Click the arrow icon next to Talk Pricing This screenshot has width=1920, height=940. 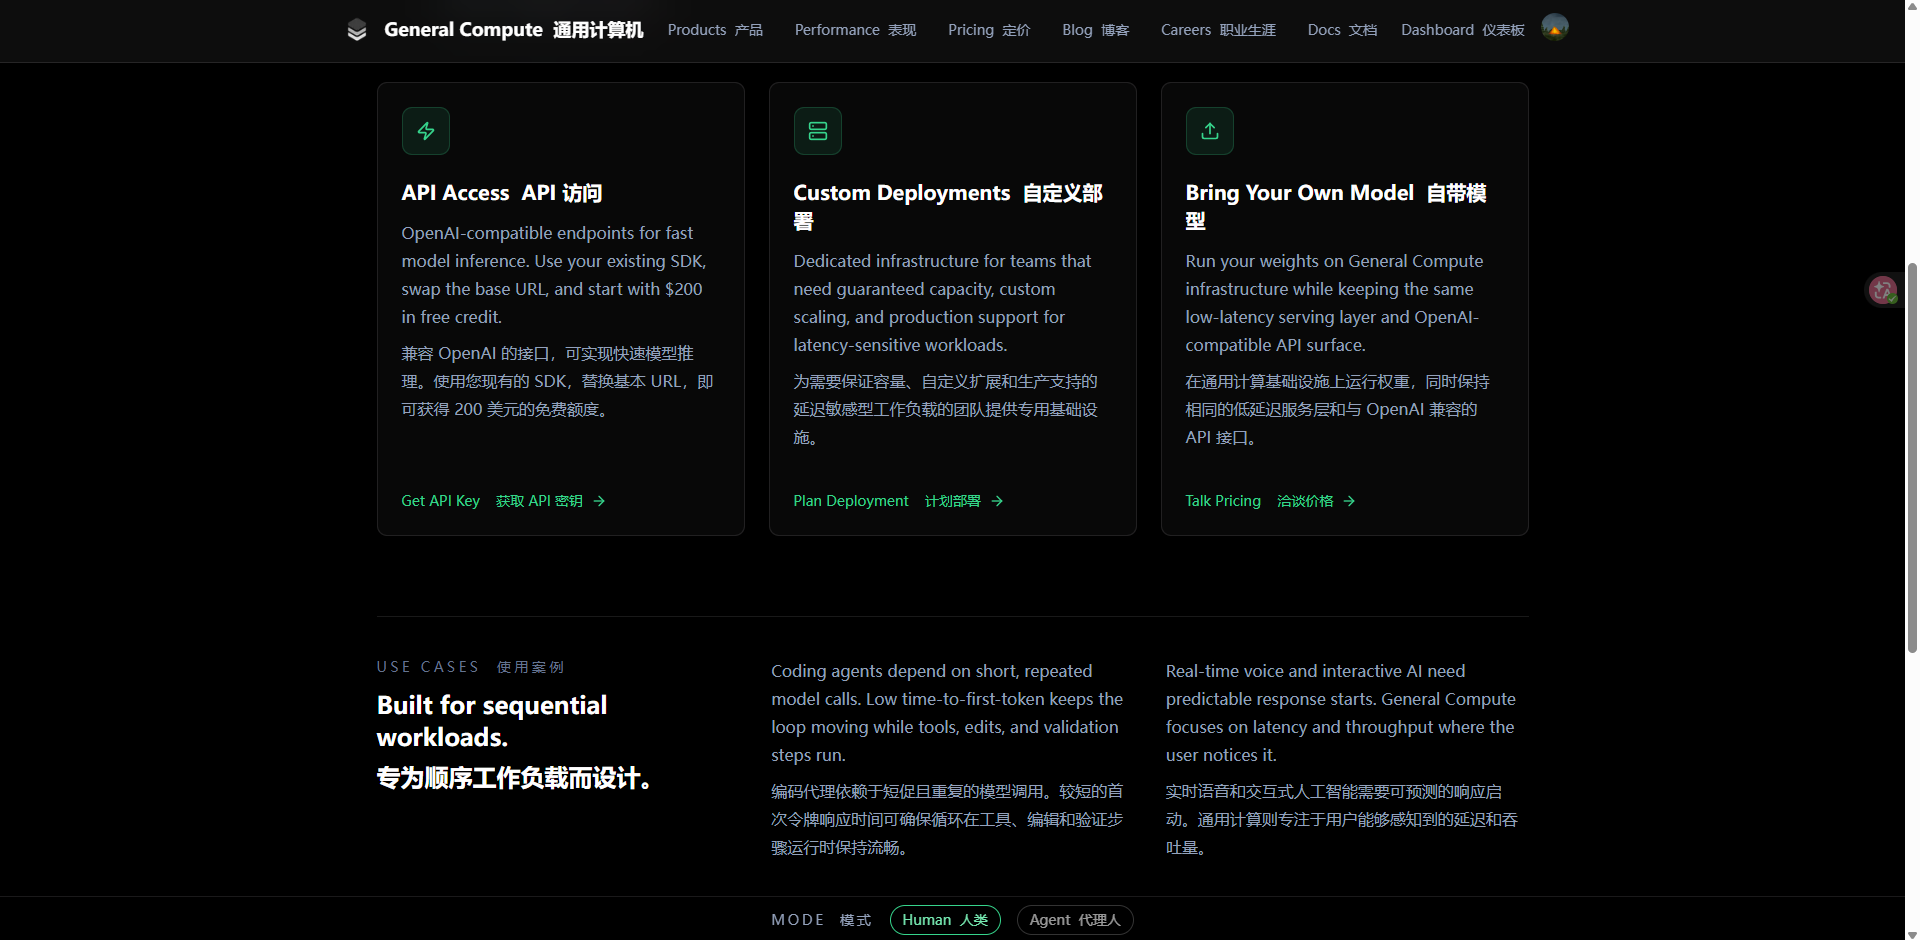point(1349,501)
